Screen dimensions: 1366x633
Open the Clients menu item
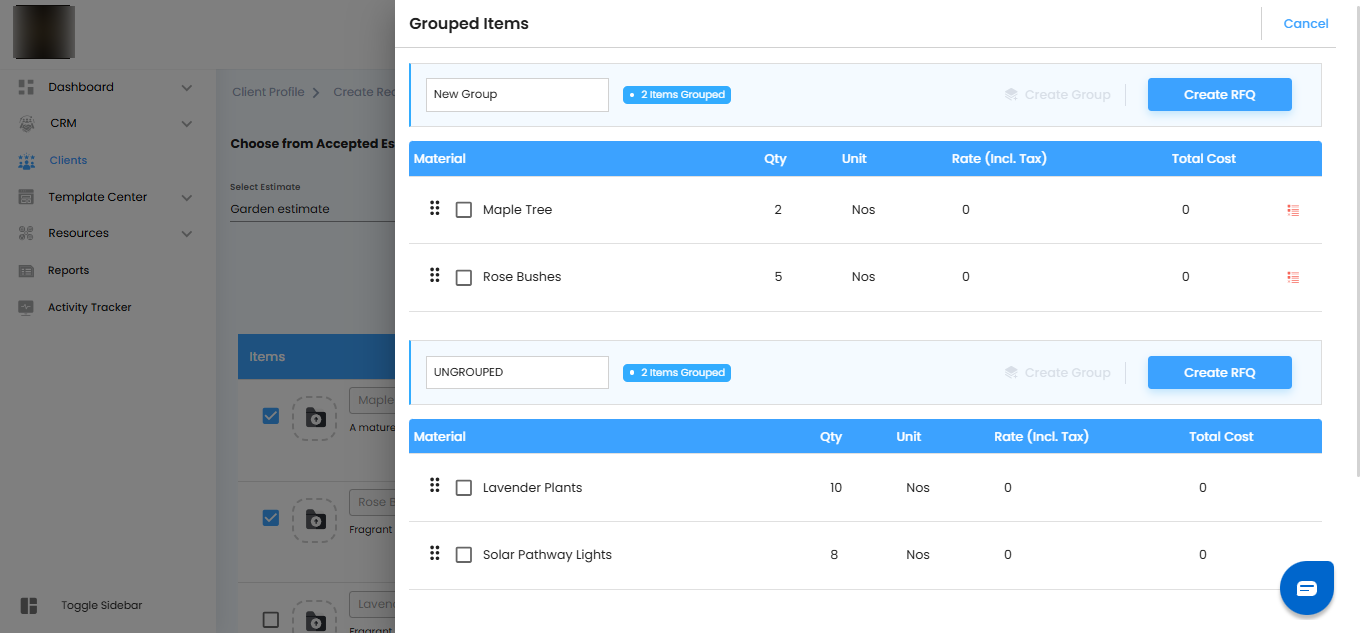pos(68,160)
